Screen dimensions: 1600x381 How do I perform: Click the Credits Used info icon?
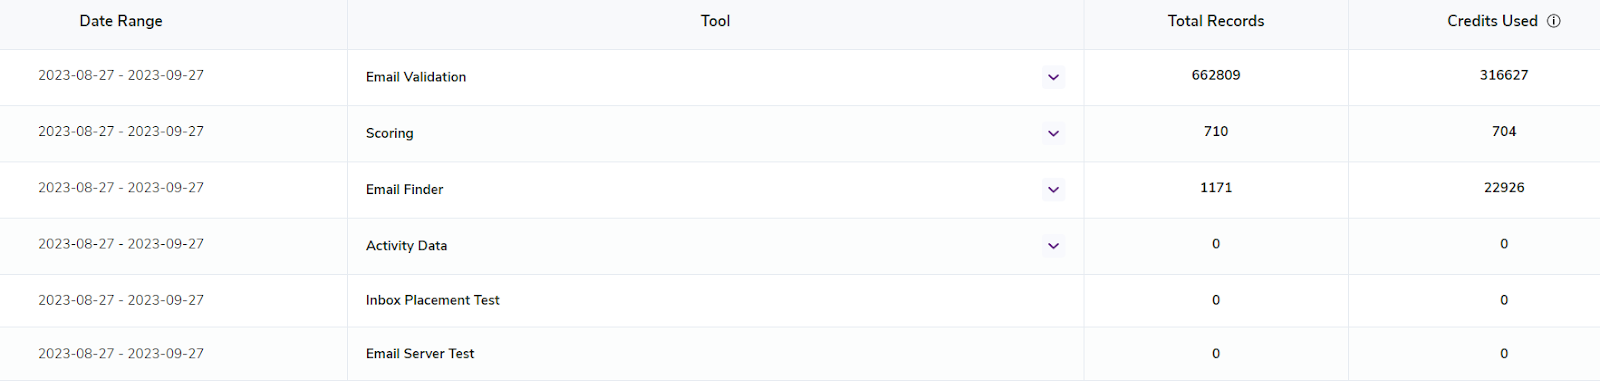pos(1554,21)
